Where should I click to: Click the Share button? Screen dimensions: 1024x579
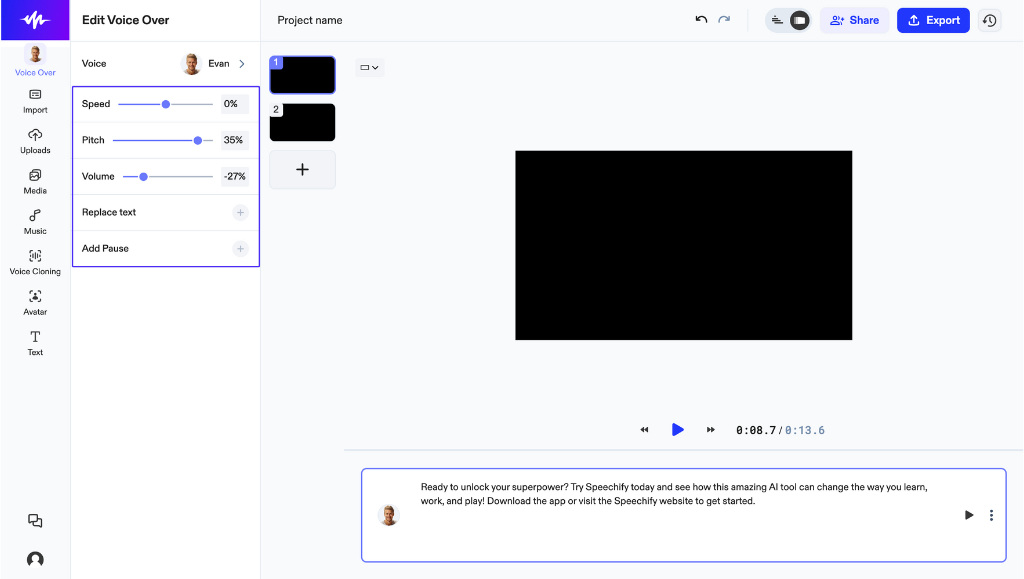(854, 20)
